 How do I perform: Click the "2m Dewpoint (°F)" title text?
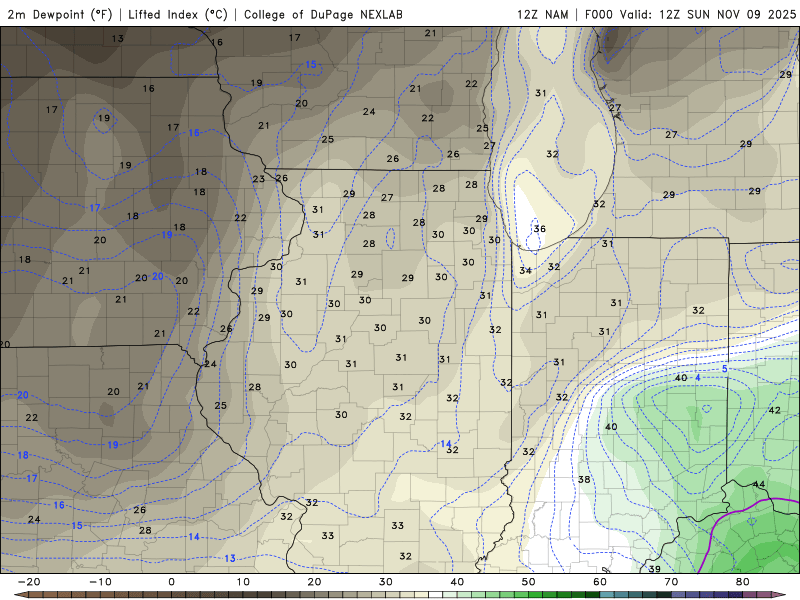tap(60, 14)
